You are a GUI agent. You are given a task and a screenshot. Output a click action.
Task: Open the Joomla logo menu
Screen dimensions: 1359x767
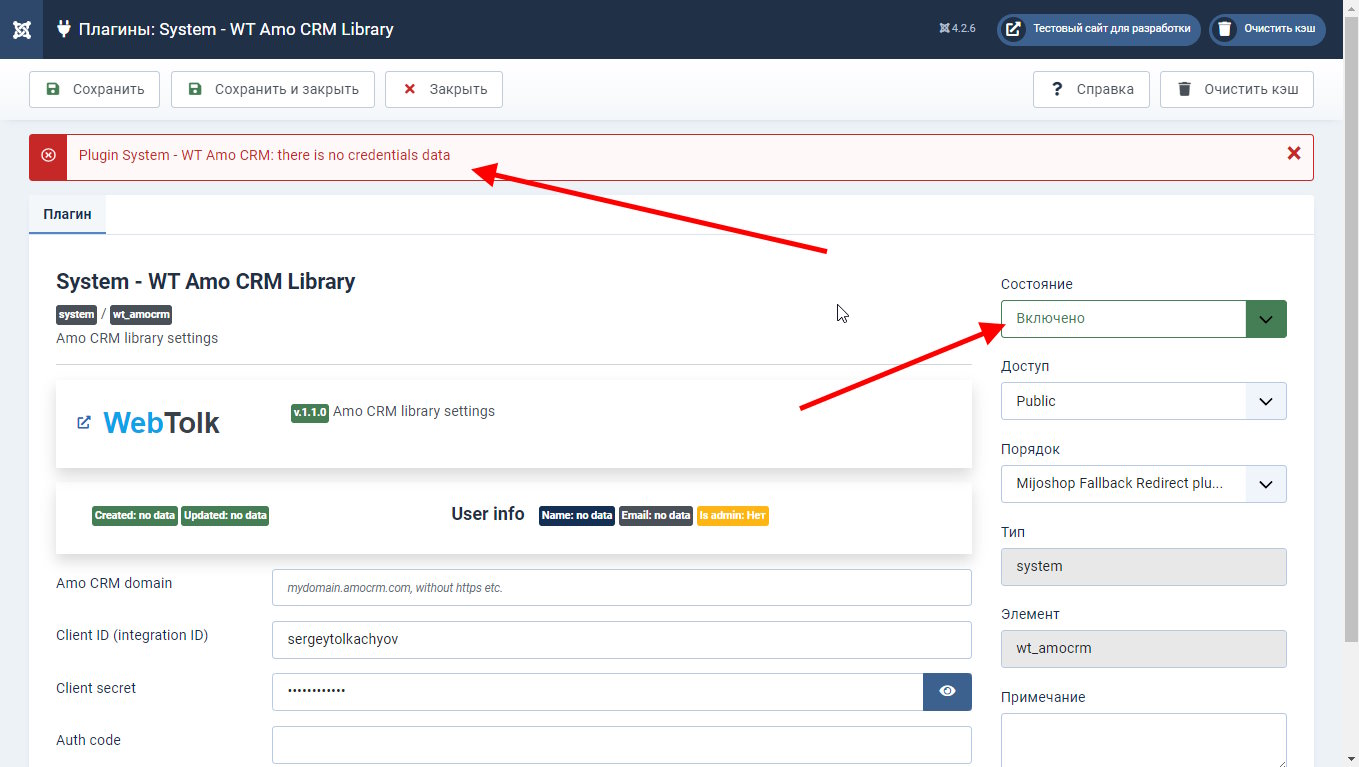(x=21, y=29)
